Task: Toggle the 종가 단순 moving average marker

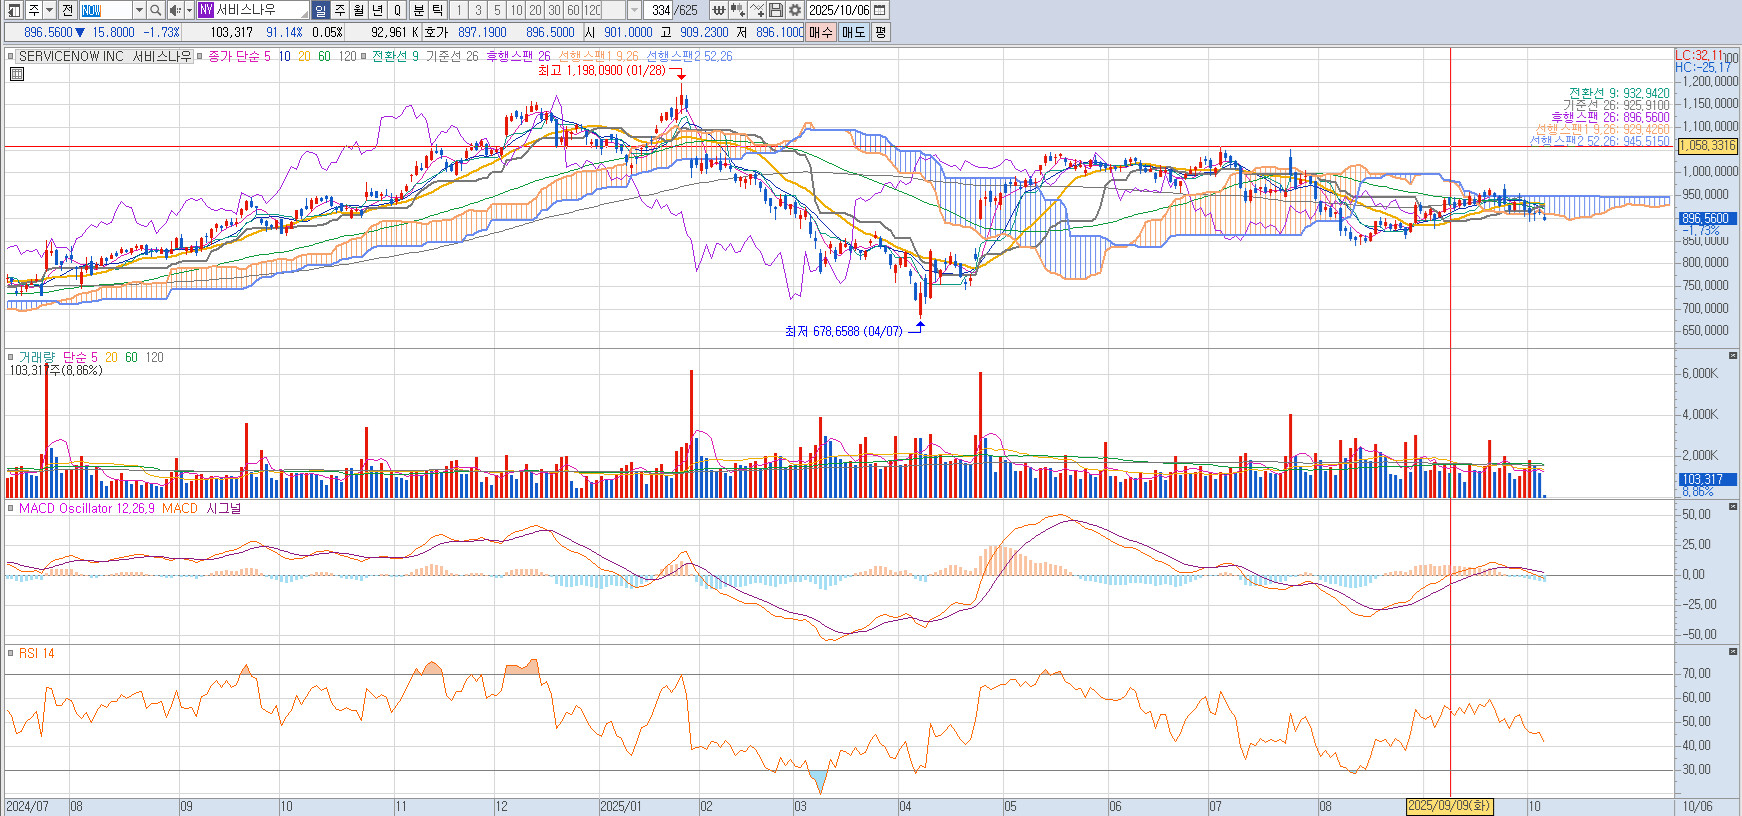Action: (x=200, y=57)
